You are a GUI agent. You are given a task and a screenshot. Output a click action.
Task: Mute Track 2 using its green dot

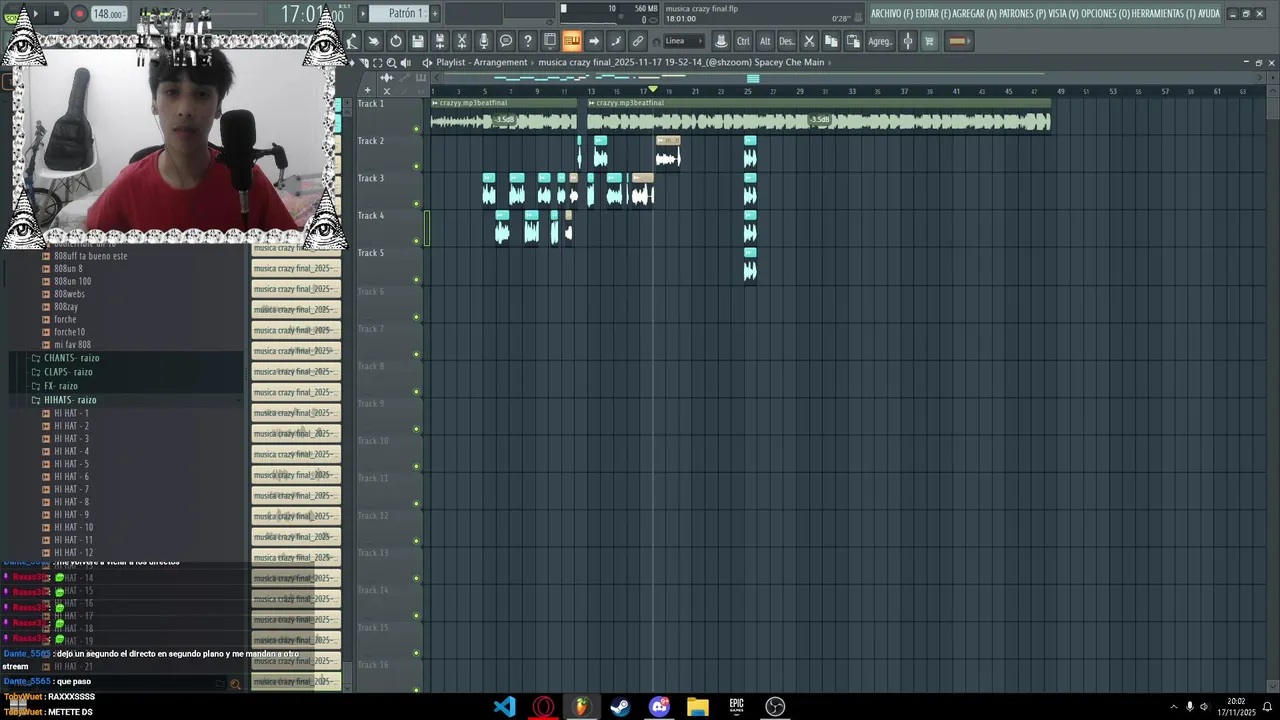417,166
